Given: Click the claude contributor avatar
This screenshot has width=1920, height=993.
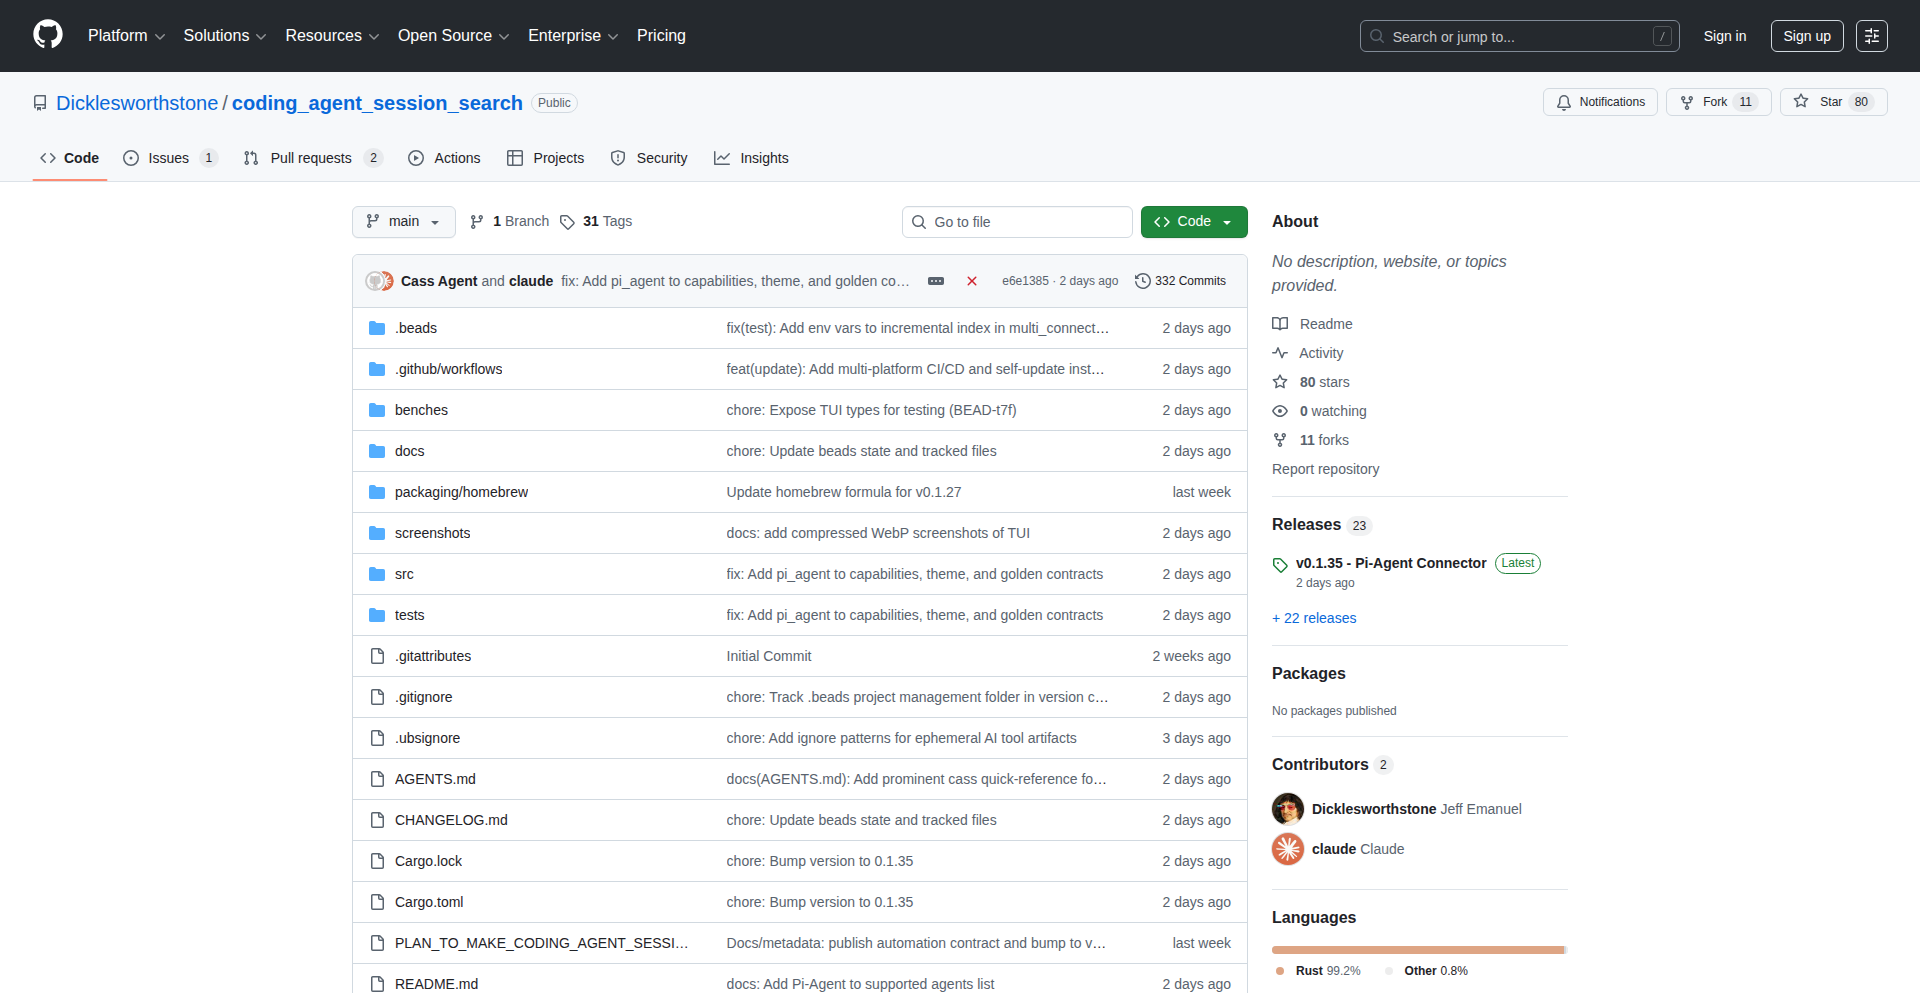Looking at the screenshot, I should click(x=1288, y=849).
